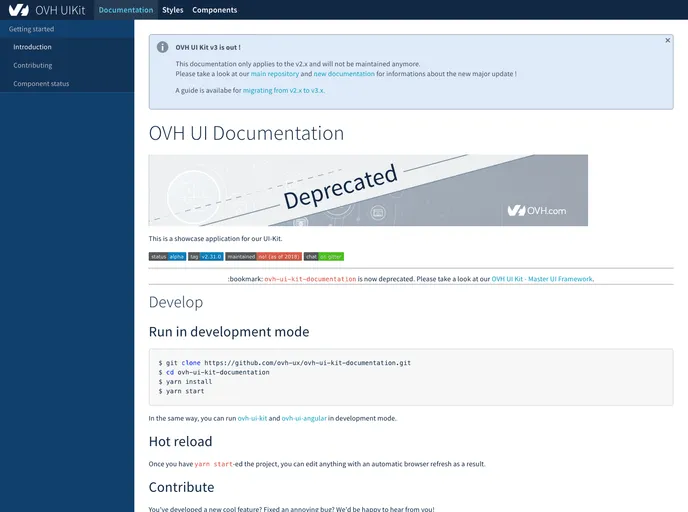The image size is (688, 512).
Task: Open the ovh-ui-angular link
Action: (x=304, y=419)
